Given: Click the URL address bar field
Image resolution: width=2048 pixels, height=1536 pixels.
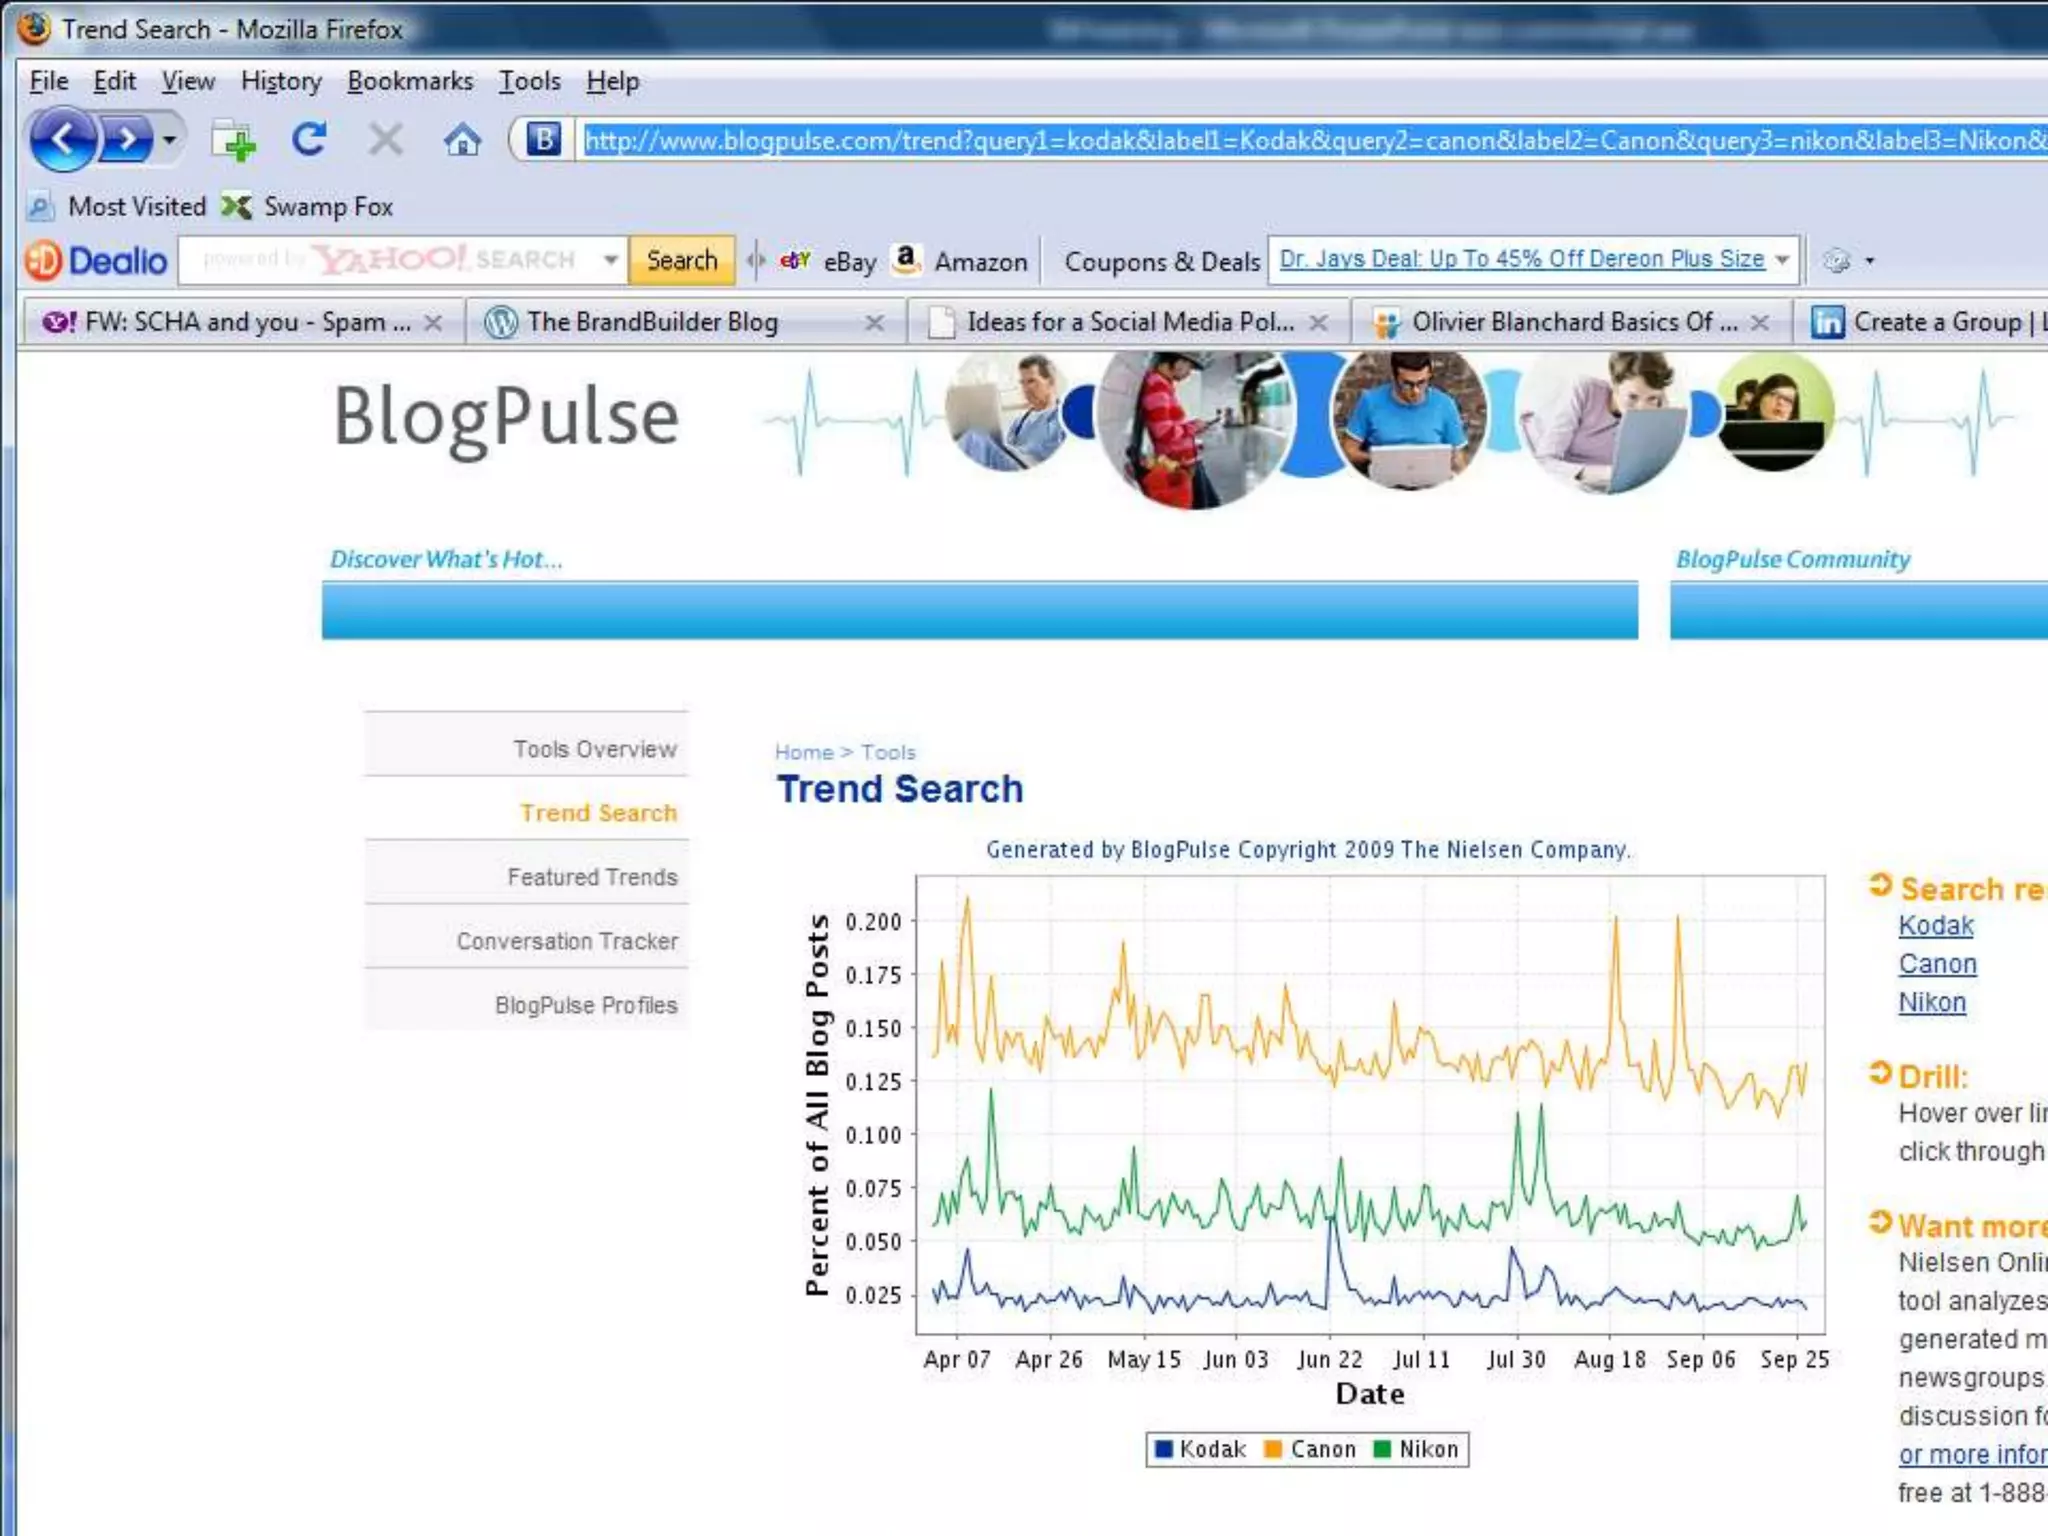Looking at the screenshot, I should (1300, 140).
